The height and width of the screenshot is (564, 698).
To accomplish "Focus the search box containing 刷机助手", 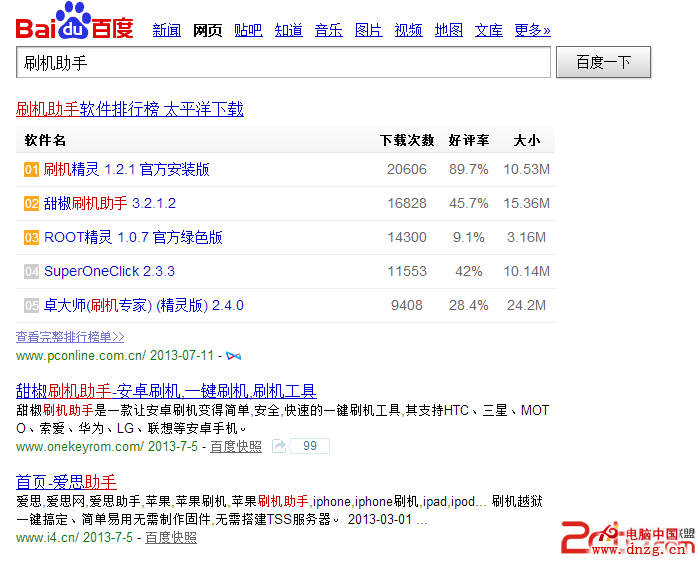I will click(x=283, y=62).
